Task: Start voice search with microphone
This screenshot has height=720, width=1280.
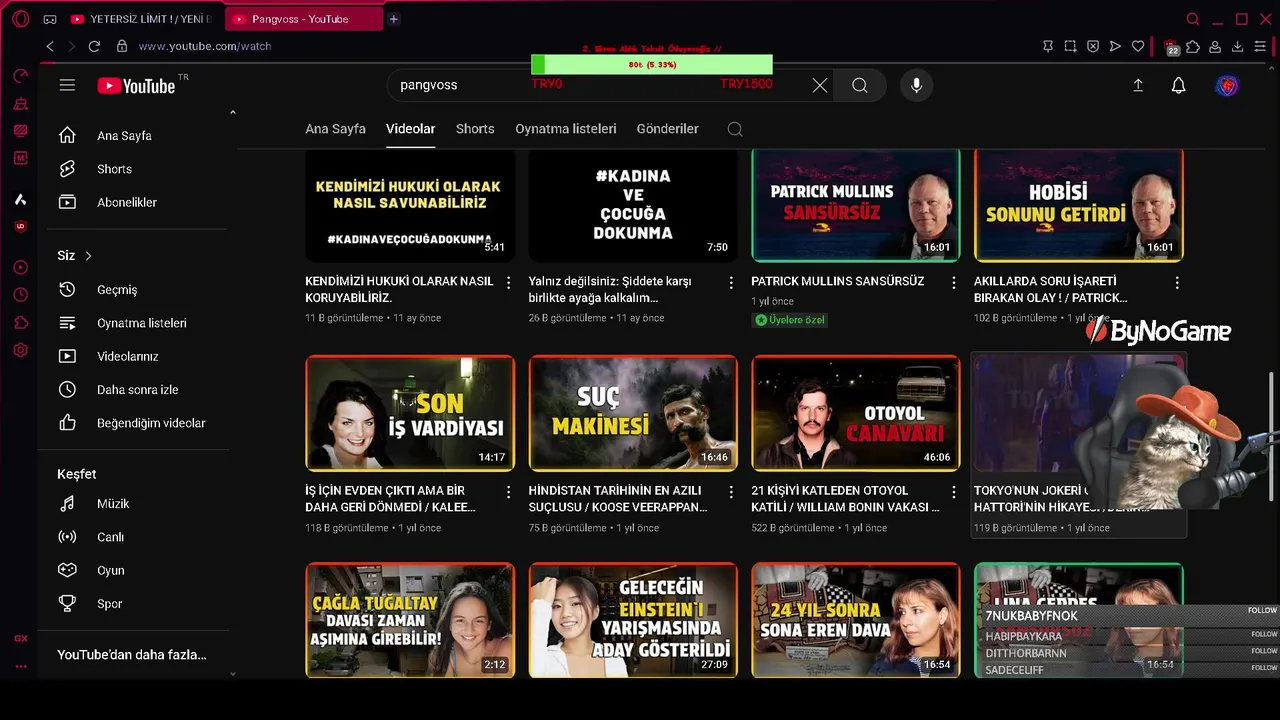Action: [916, 86]
